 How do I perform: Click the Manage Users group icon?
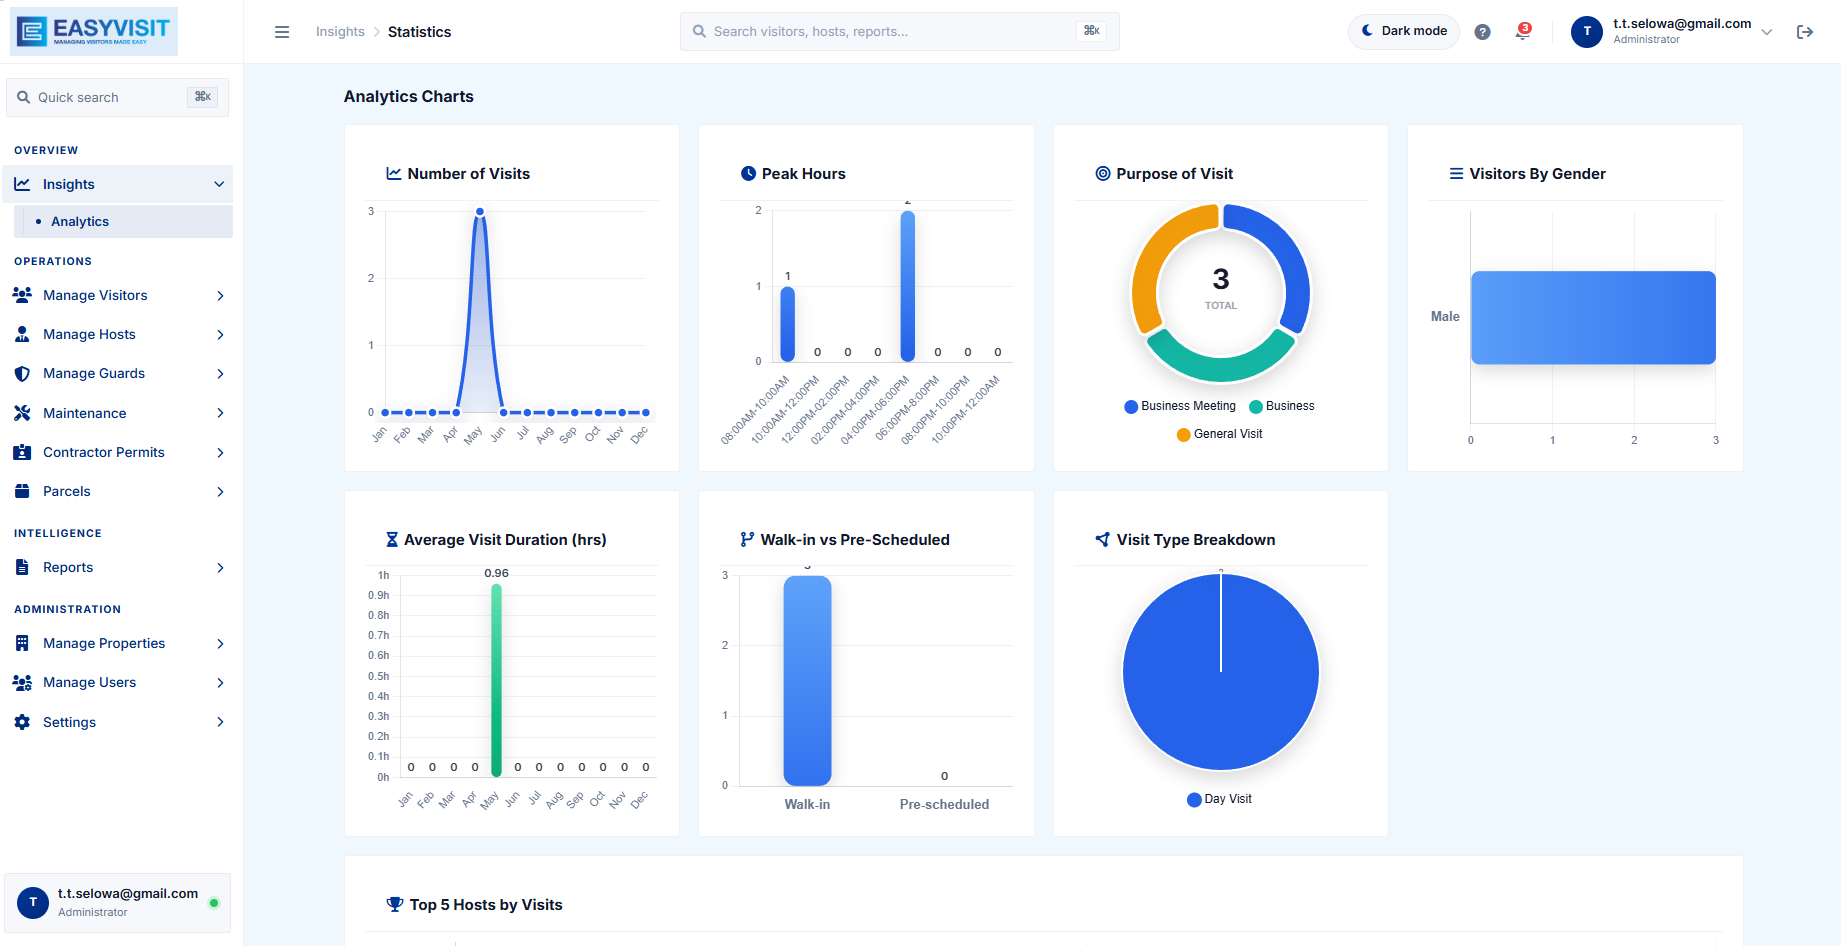(x=22, y=682)
